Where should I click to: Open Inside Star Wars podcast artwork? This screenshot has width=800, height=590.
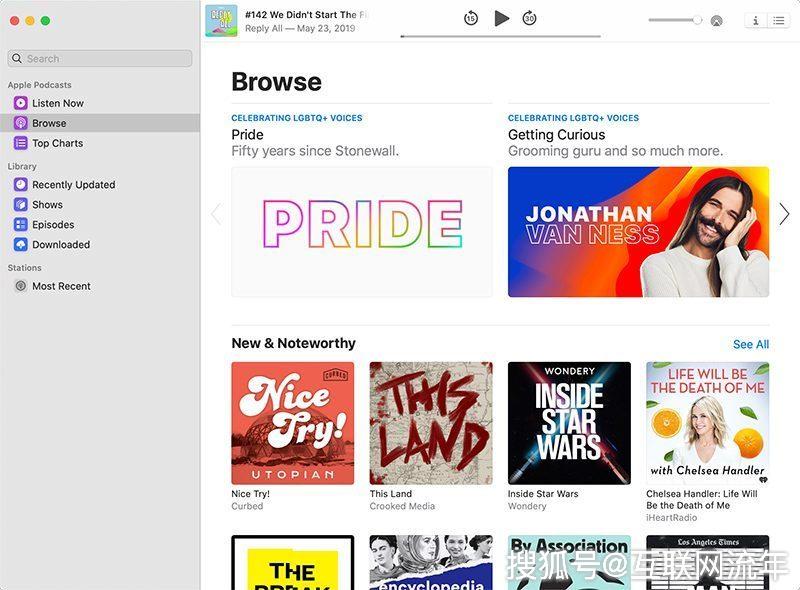[x=569, y=423]
